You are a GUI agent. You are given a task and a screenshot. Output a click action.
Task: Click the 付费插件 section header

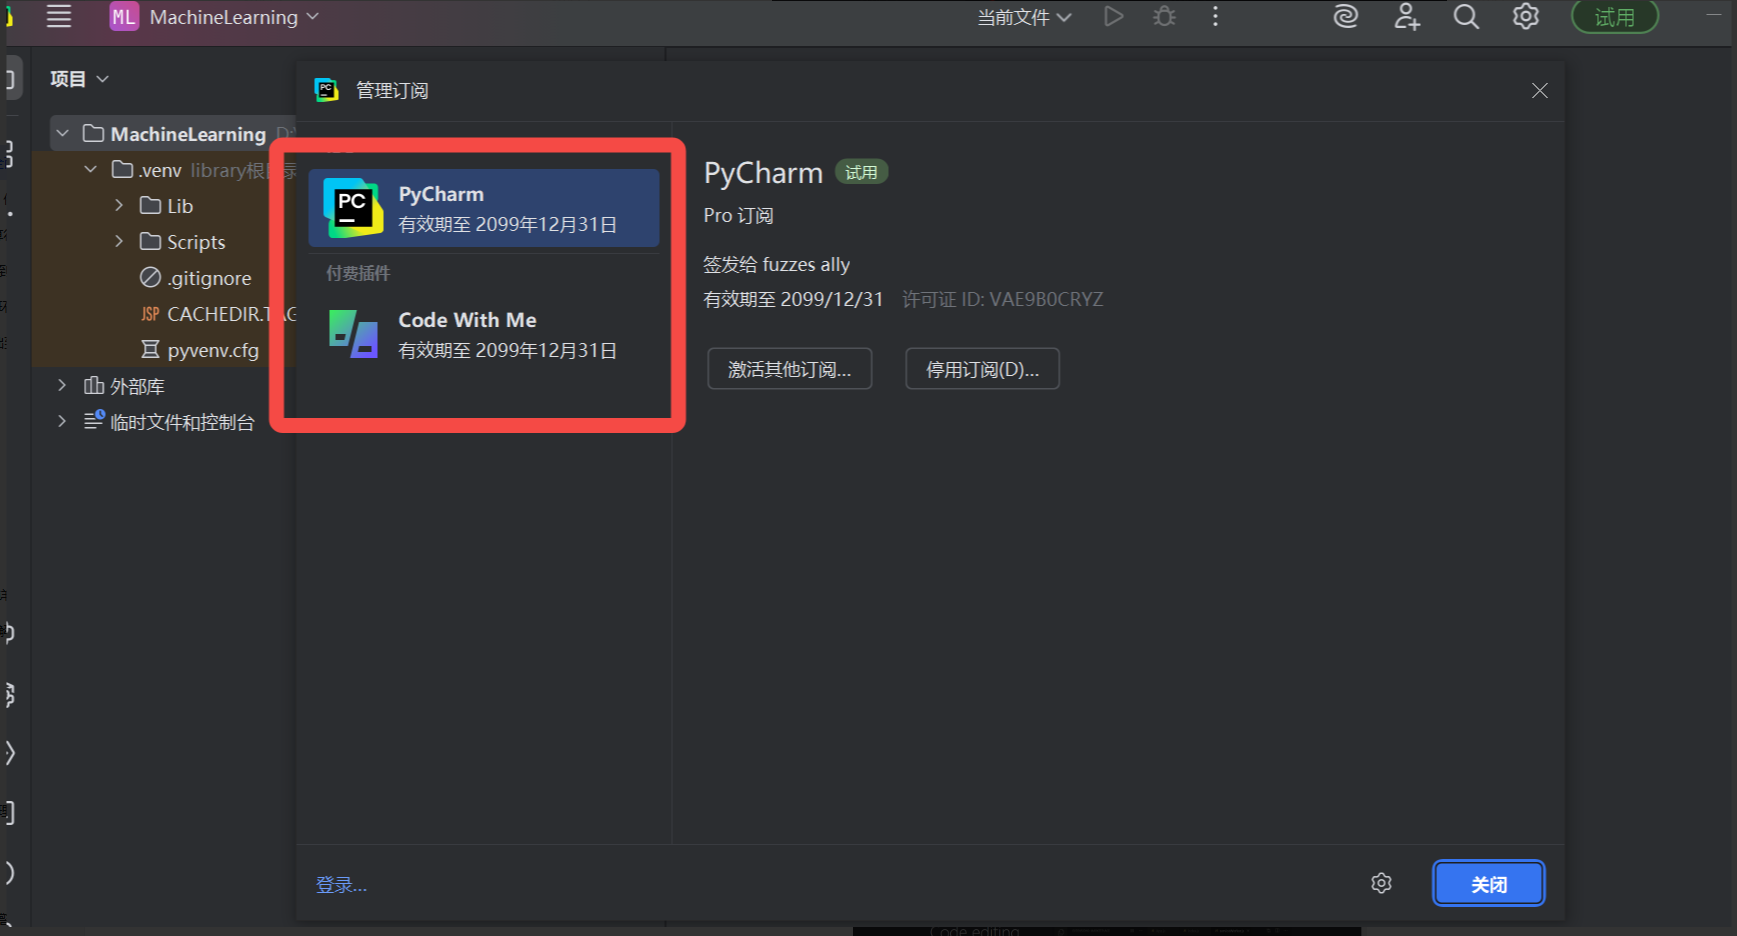[358, 273]
